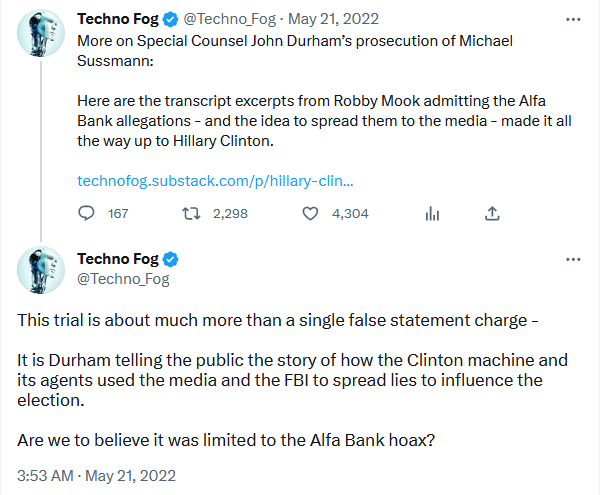Click the share upload icon
This screenshot has height=495, width=605.
coord(492,213)
